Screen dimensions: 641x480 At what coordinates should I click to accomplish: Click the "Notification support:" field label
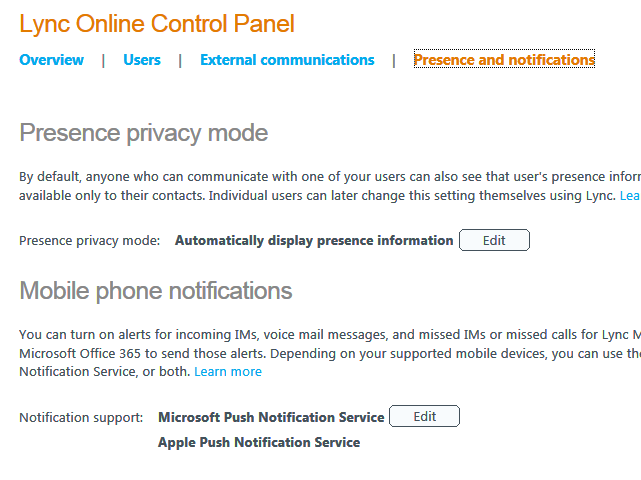point(81,417)
